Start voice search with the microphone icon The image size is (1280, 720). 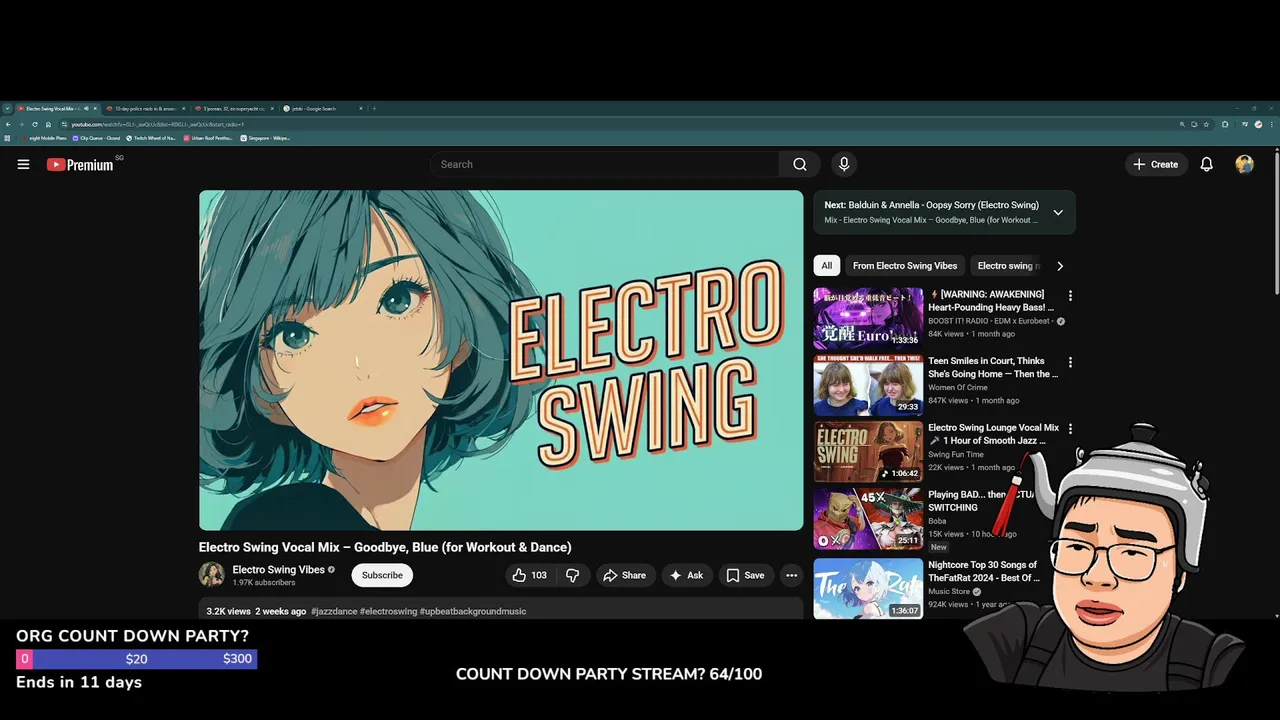(x=844, y=164)
